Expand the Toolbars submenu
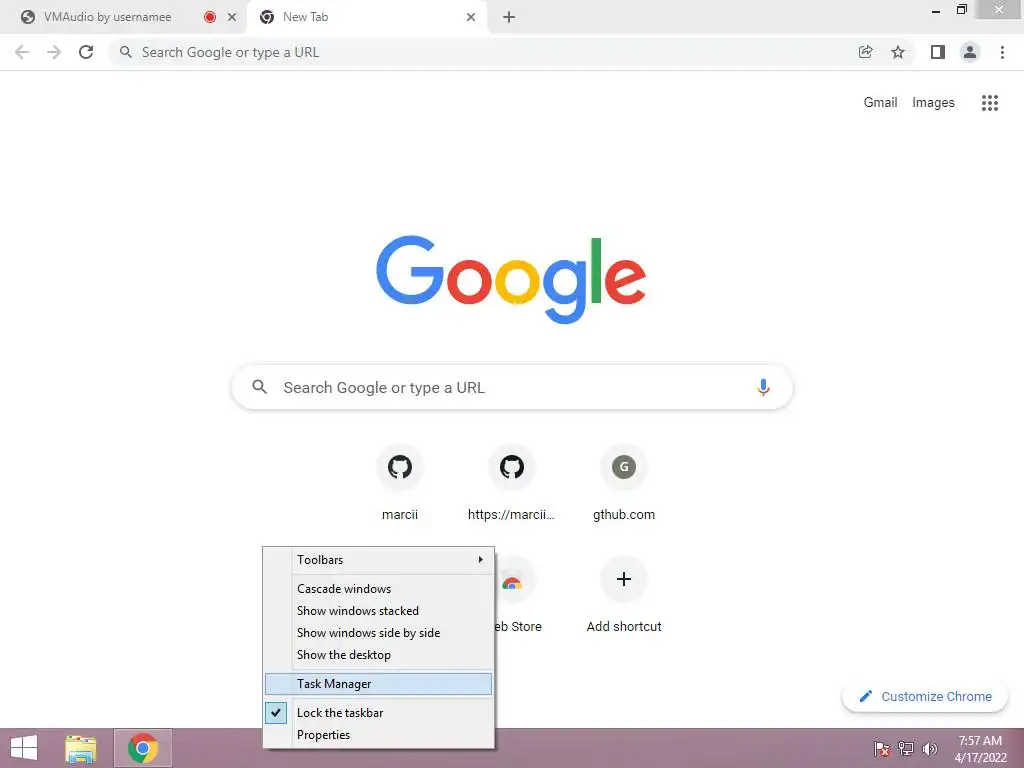This screenshot has height=768, width=1024. point(379,560)
